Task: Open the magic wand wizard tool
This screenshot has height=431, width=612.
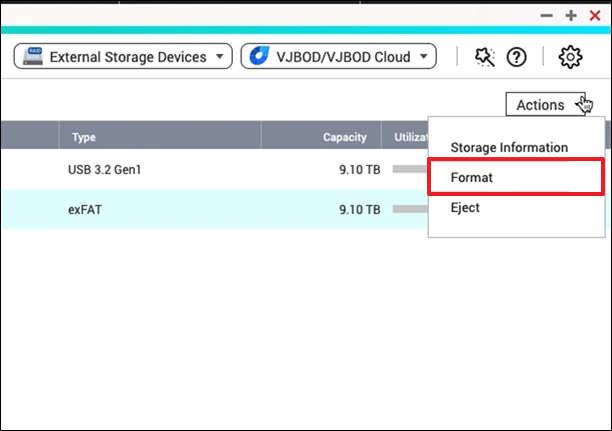Action: coord(485,57)
